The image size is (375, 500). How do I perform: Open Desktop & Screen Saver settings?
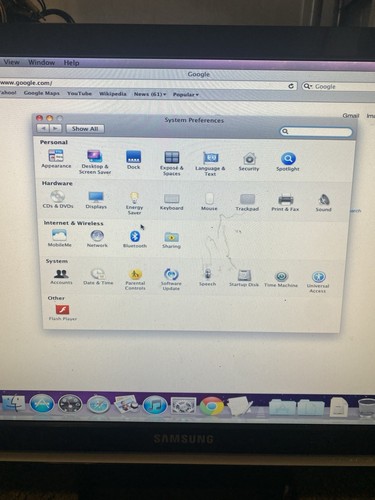click(x=95, y=162)
